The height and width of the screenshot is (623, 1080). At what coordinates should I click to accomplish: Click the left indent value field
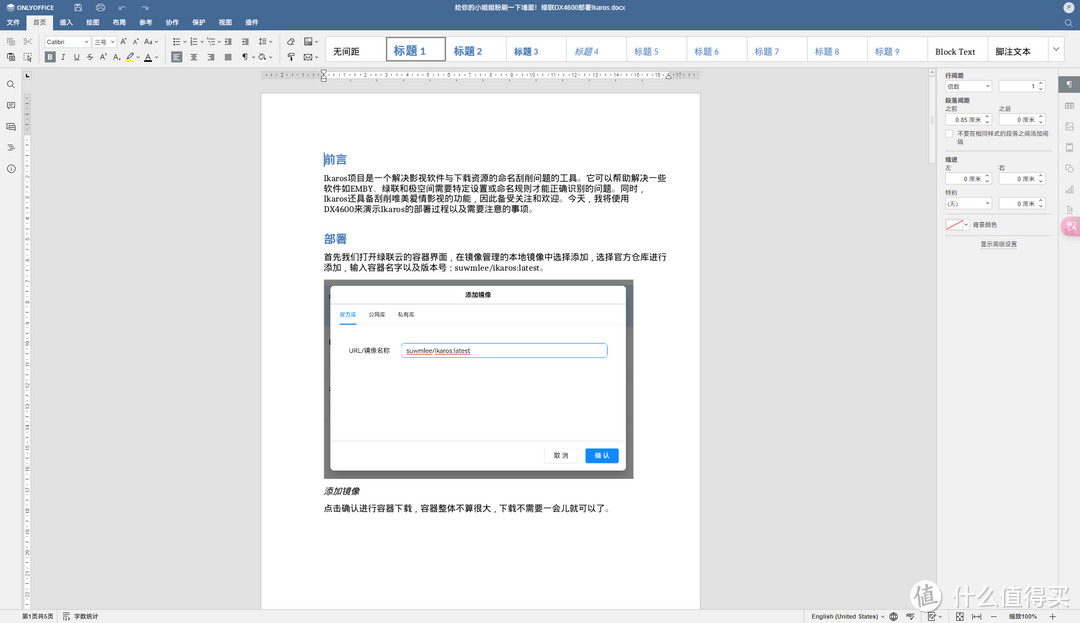(x=968, y=179)
